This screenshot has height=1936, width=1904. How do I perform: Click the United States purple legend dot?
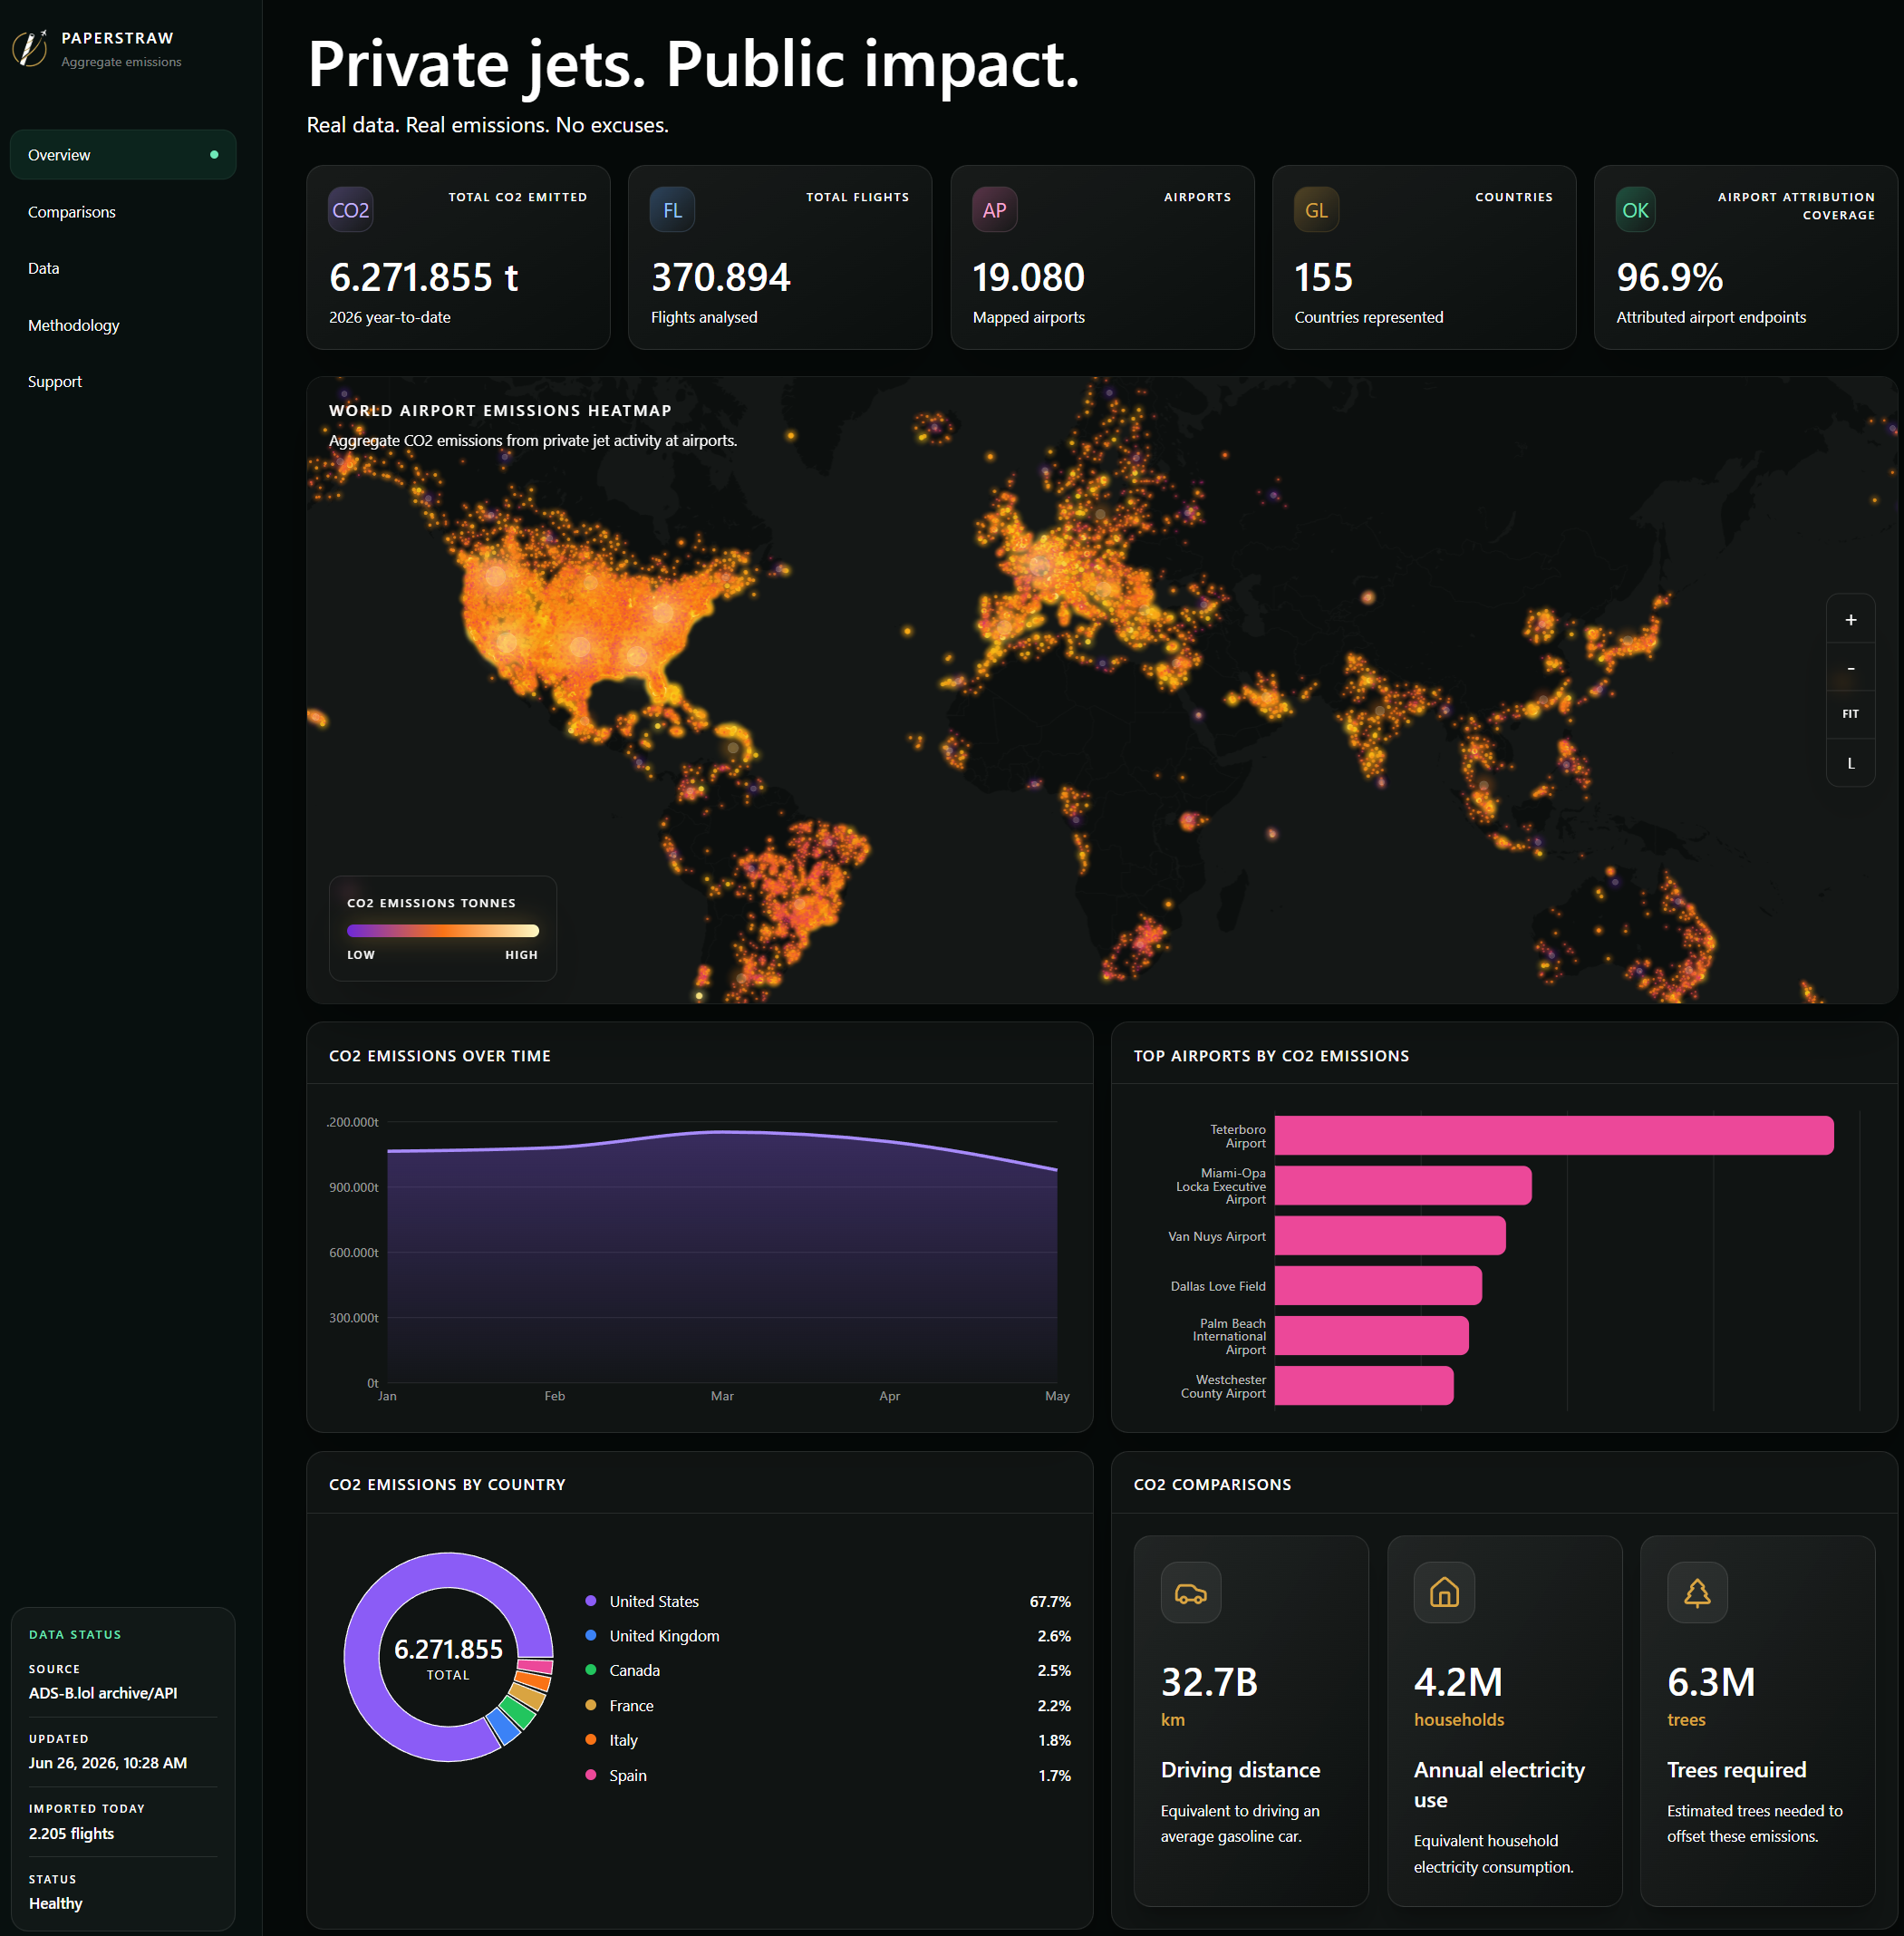click(591, 1601)
